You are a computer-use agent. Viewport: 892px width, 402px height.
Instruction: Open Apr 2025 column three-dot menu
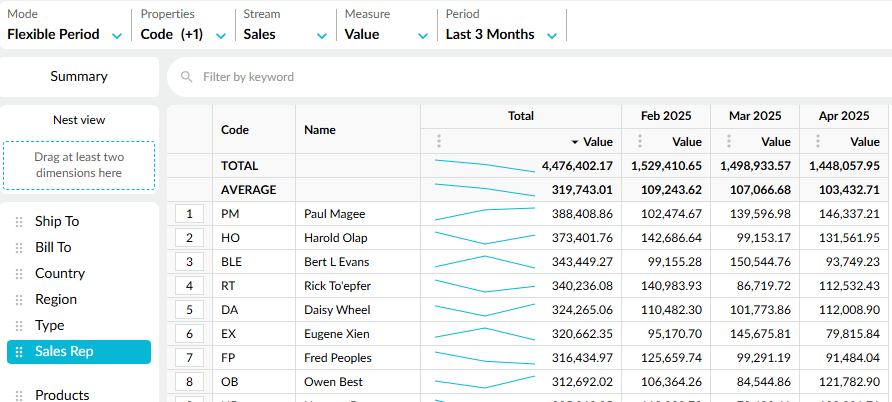(816, 142)
